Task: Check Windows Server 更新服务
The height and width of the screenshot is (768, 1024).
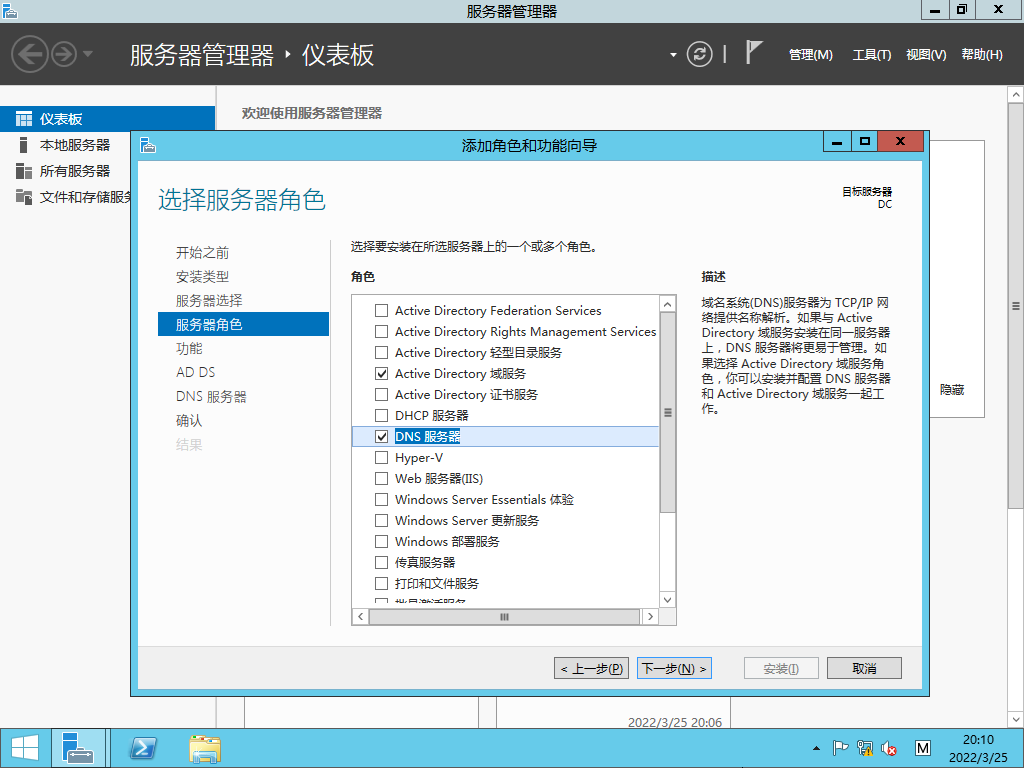Action: (x=381, y=520)
